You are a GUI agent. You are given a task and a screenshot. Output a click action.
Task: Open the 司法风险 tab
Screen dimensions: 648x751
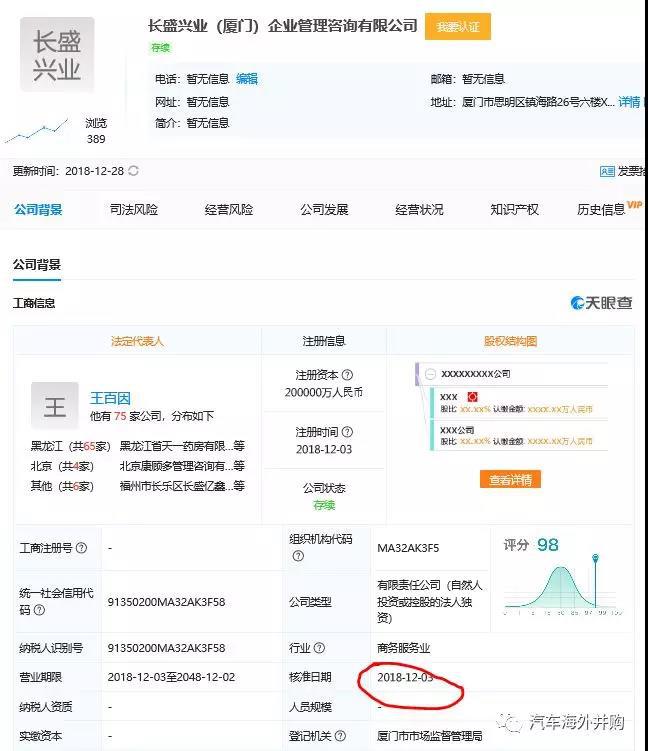(x=134, y=210)
